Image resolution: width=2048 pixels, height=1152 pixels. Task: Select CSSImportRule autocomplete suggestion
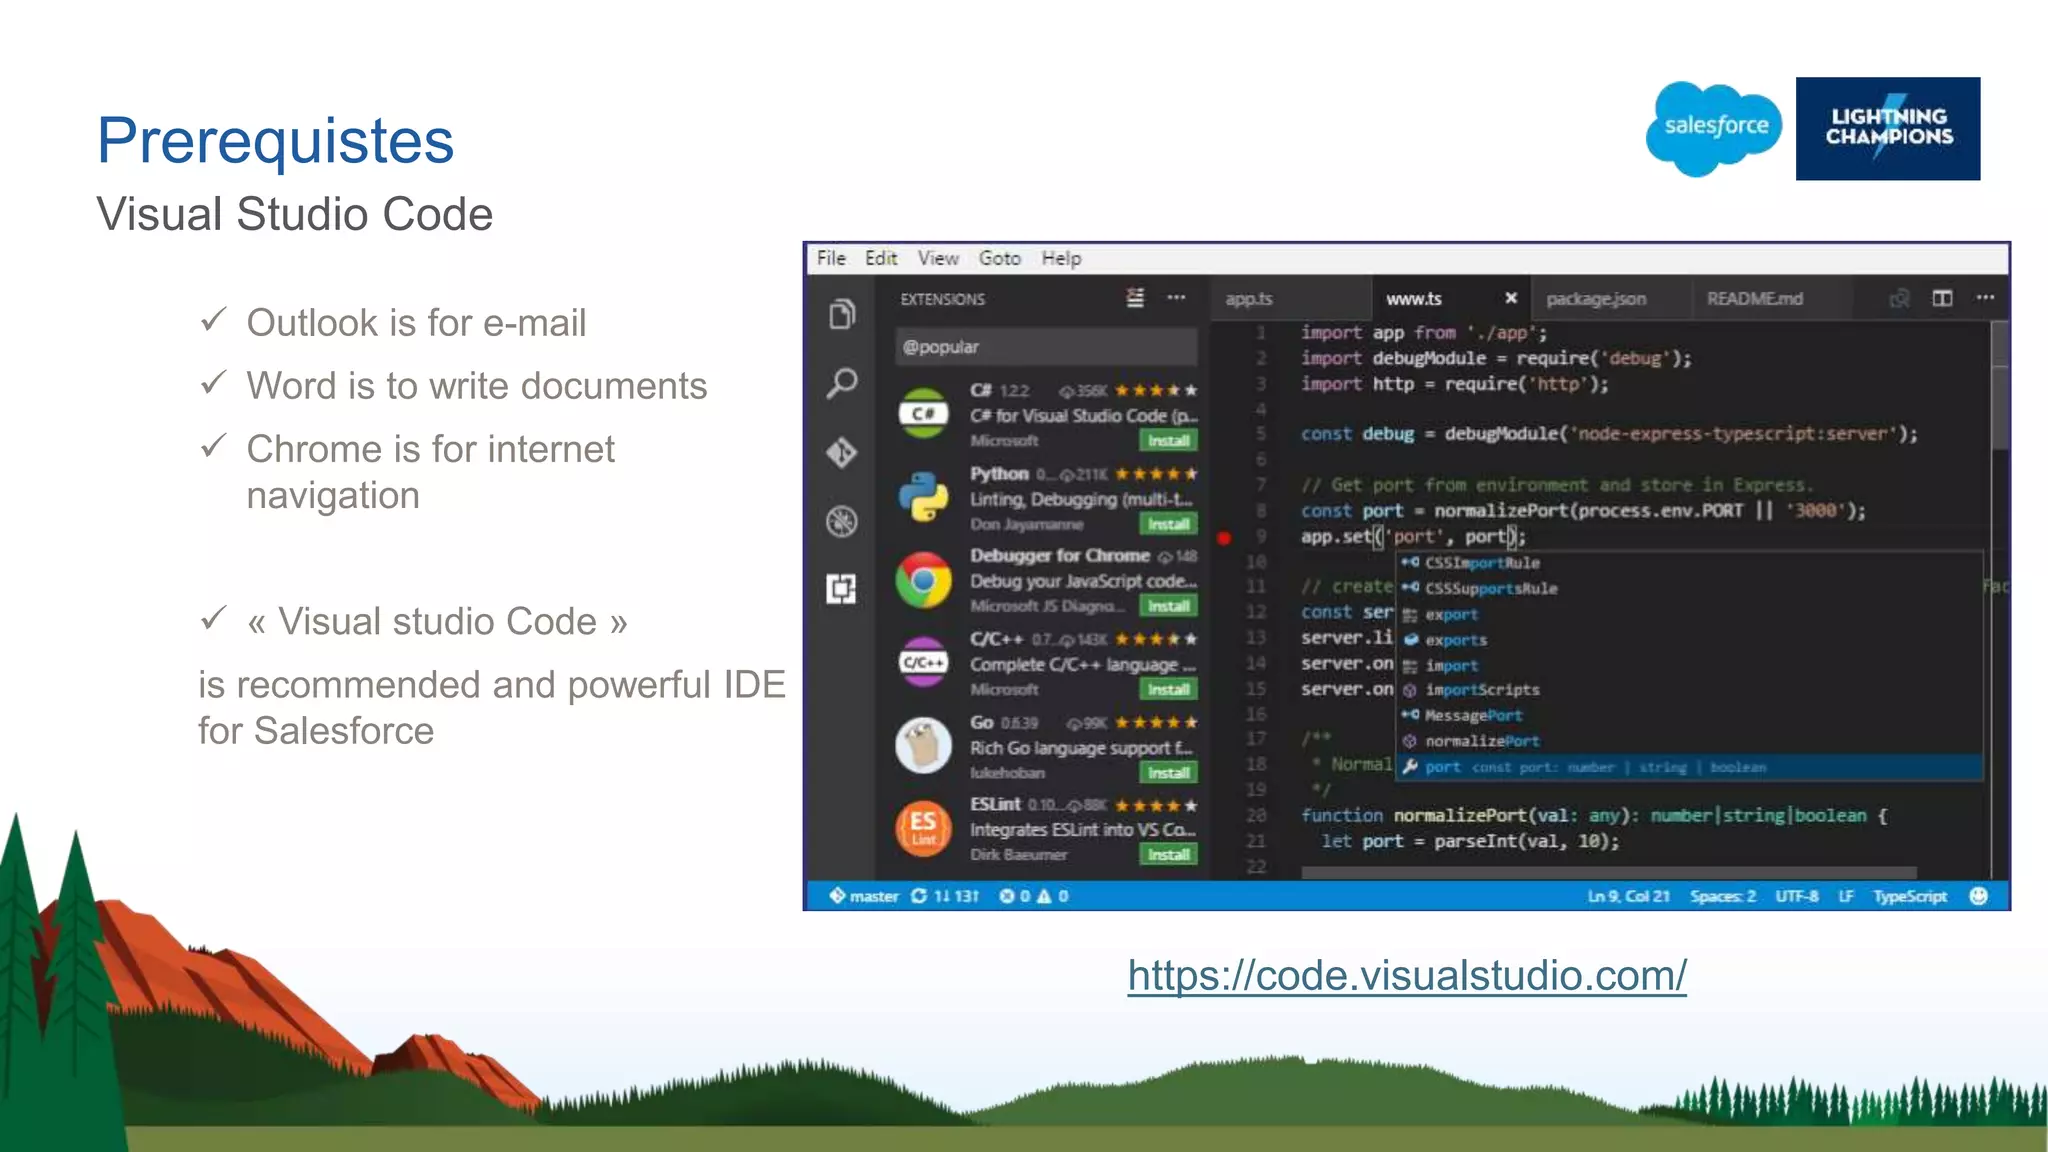pyautogui.click(x=1689, y=563)
